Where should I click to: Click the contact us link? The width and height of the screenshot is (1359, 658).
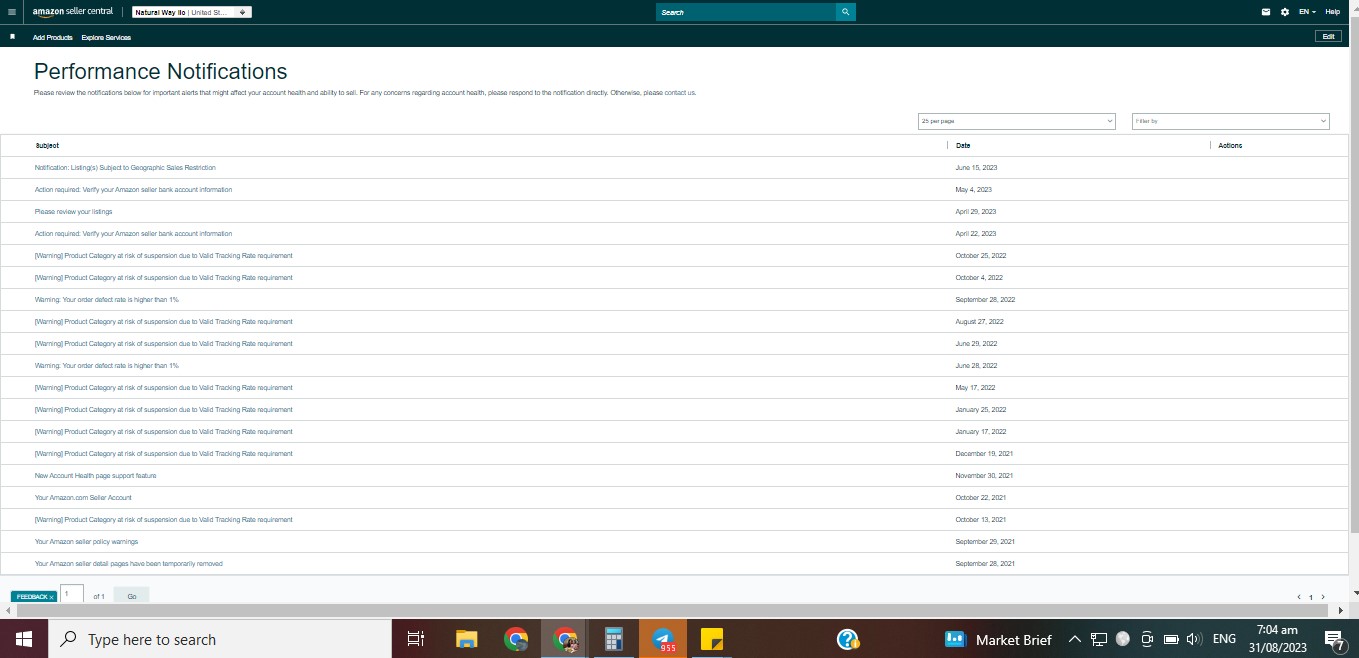679,93
